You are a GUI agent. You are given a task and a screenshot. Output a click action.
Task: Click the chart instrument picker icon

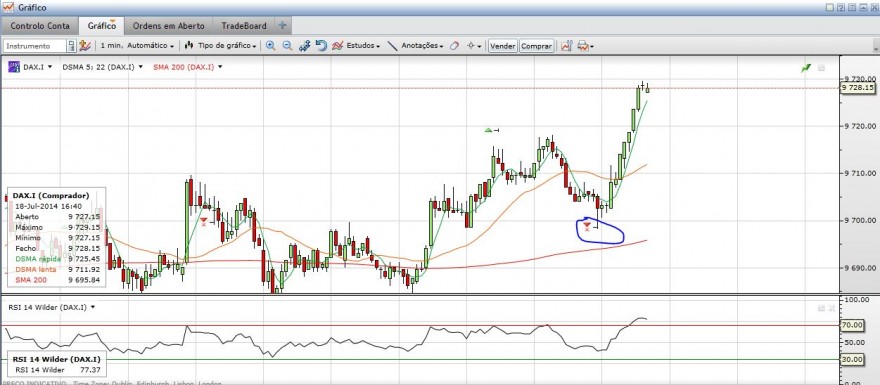[x=85, y=46]
